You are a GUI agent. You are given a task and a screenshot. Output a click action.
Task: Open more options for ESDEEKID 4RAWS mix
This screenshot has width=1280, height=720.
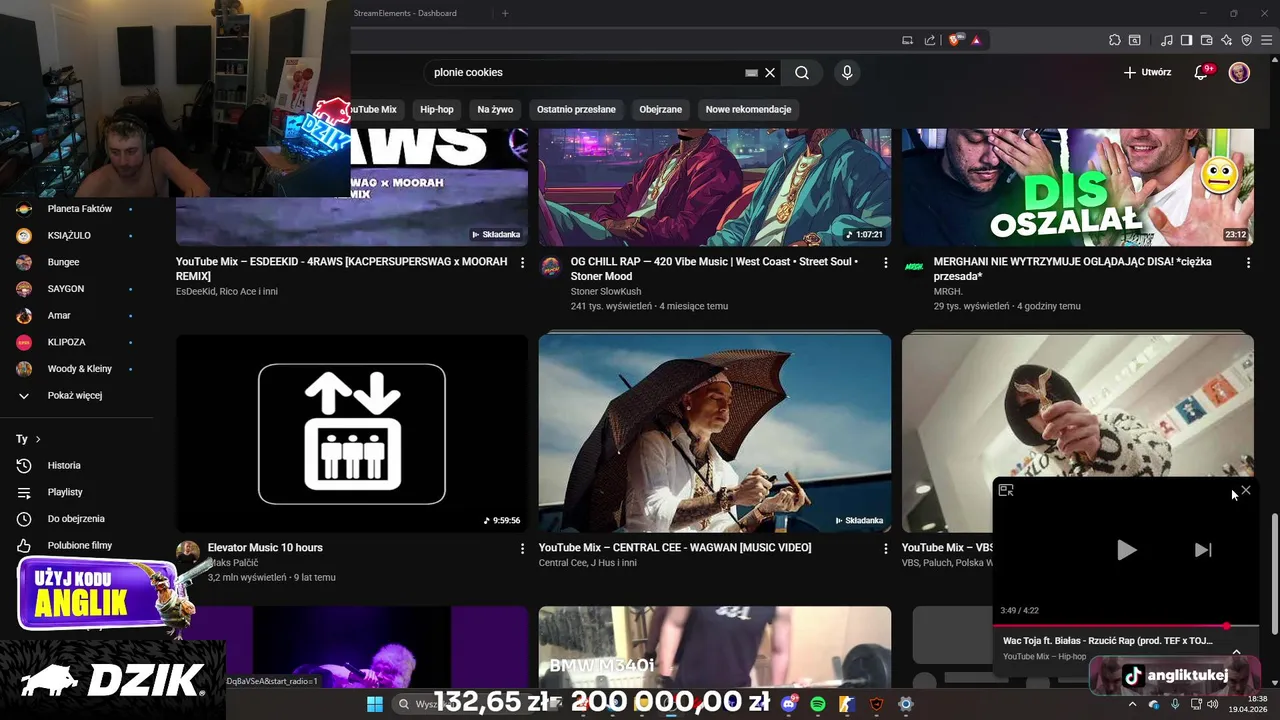coord(522,262)
